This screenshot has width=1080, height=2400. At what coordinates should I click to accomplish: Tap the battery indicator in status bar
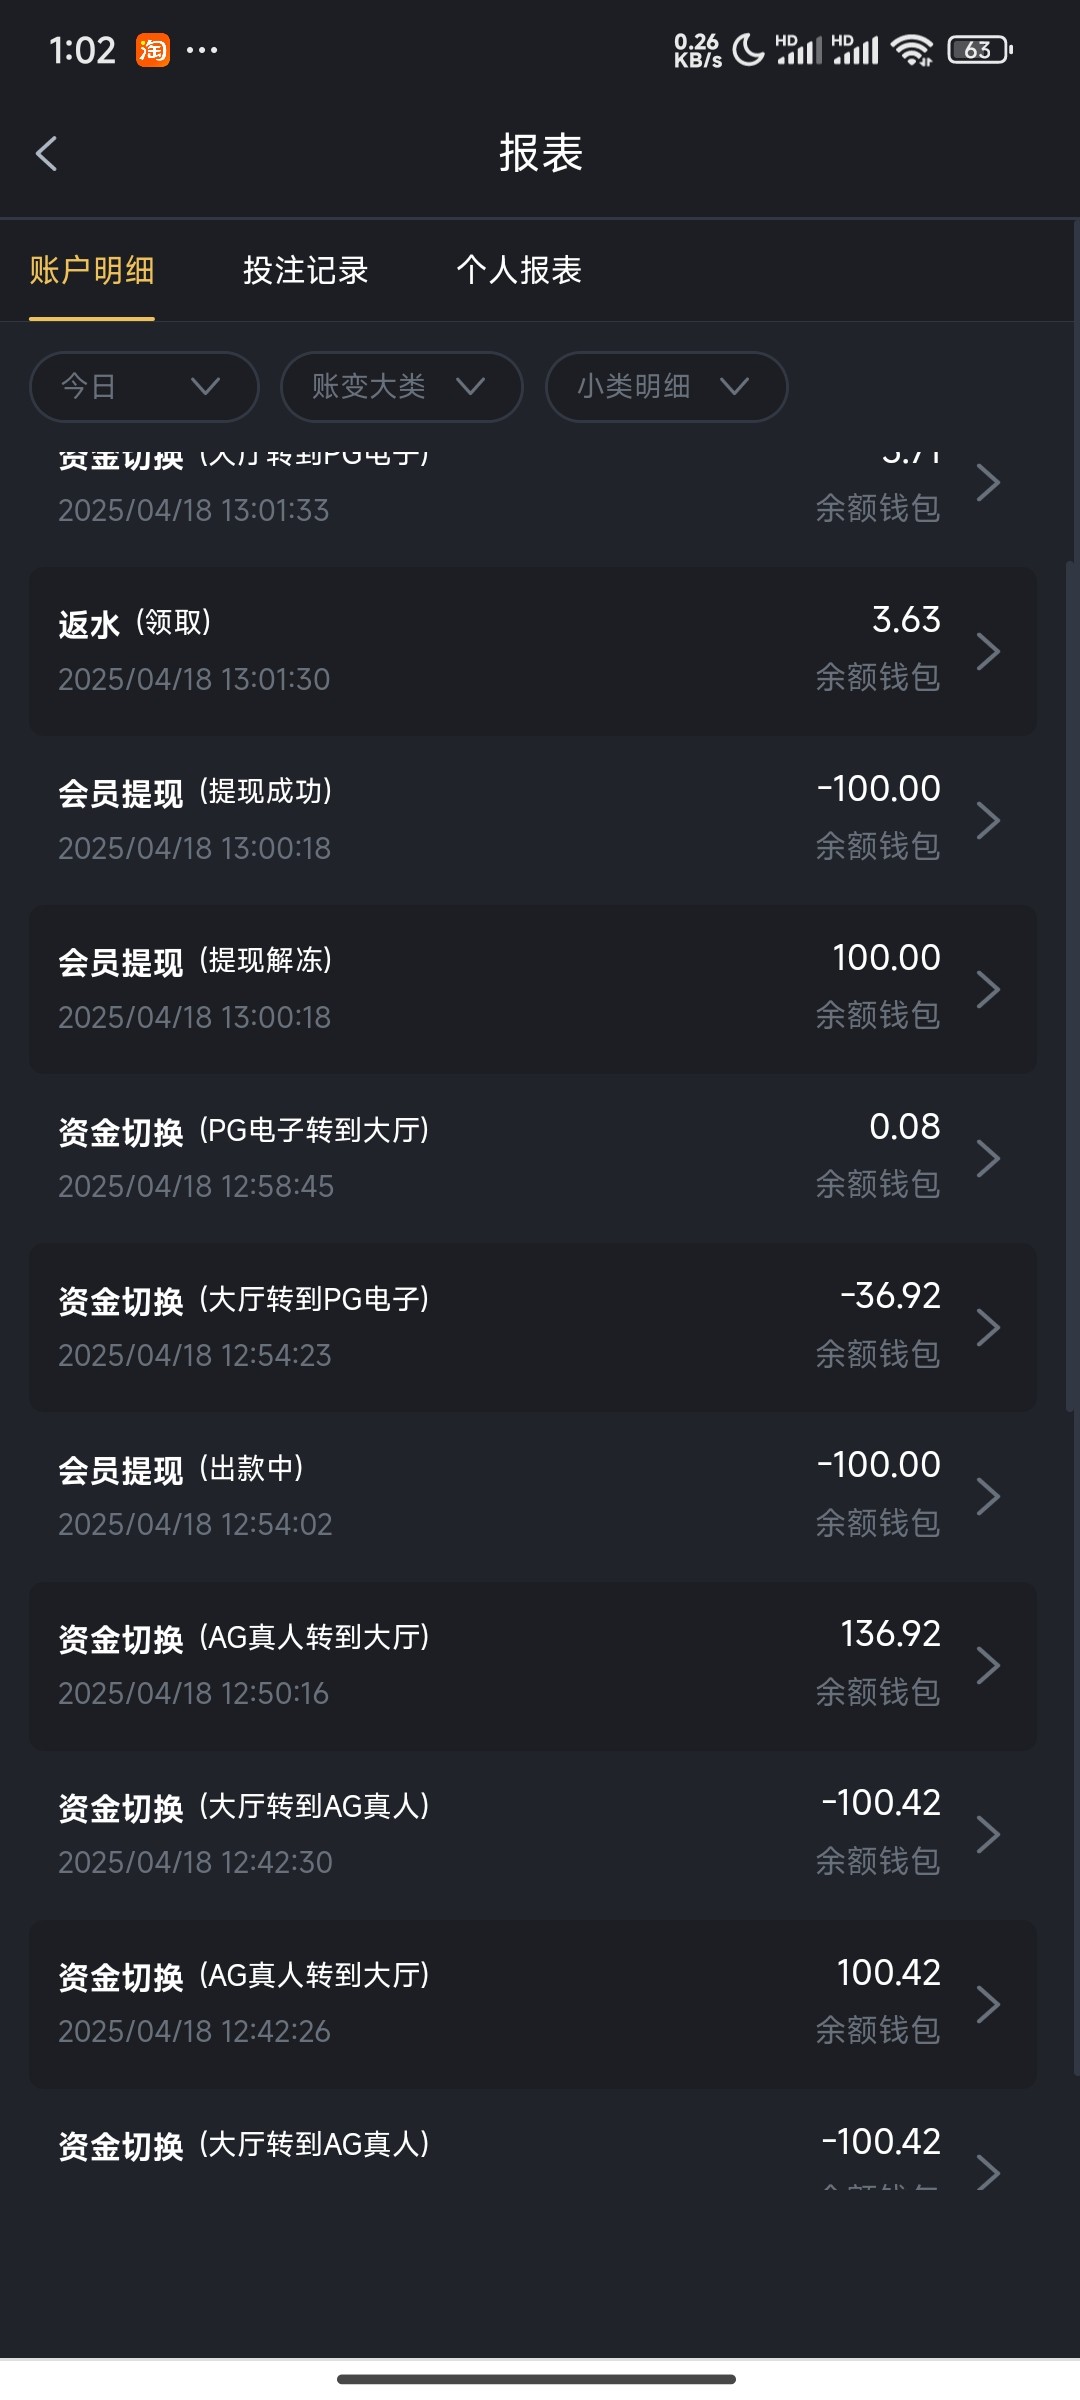point(979,50)
